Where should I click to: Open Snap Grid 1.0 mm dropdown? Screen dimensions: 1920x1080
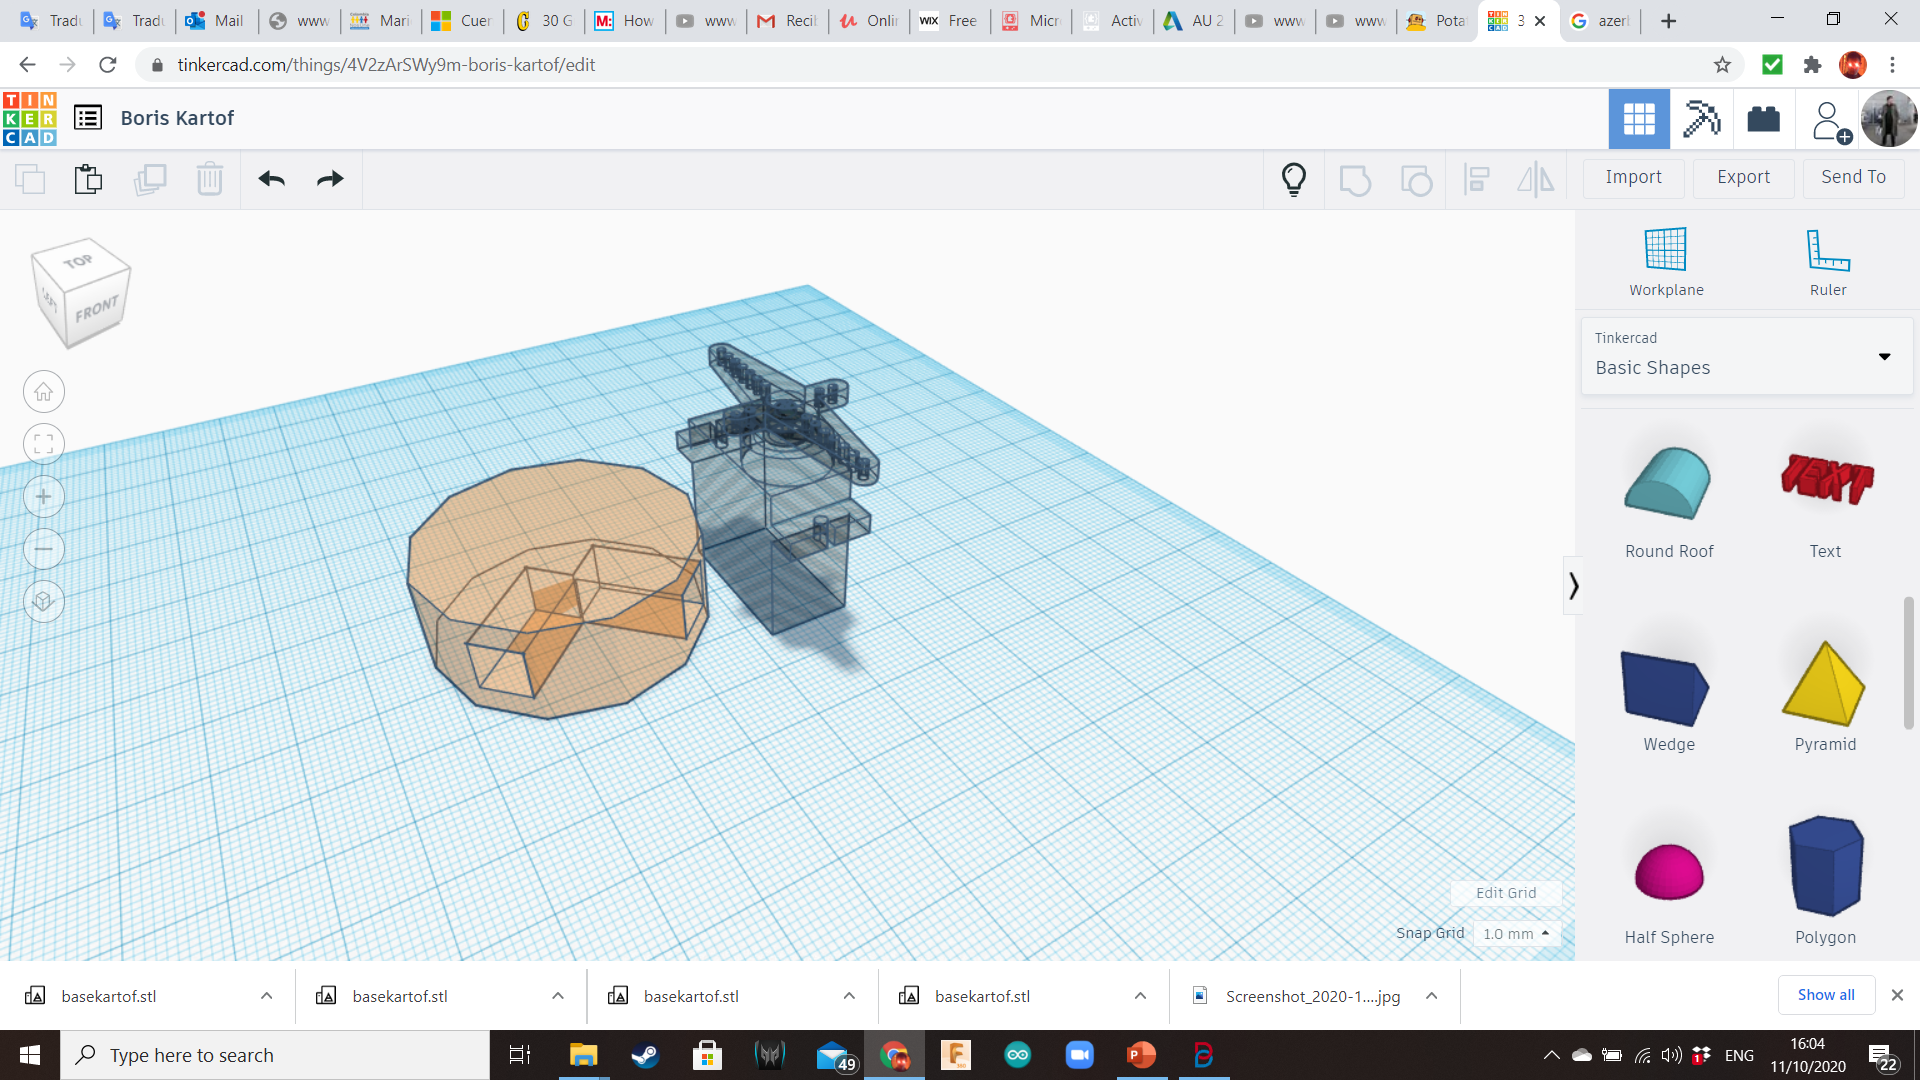pos(1516,934)
